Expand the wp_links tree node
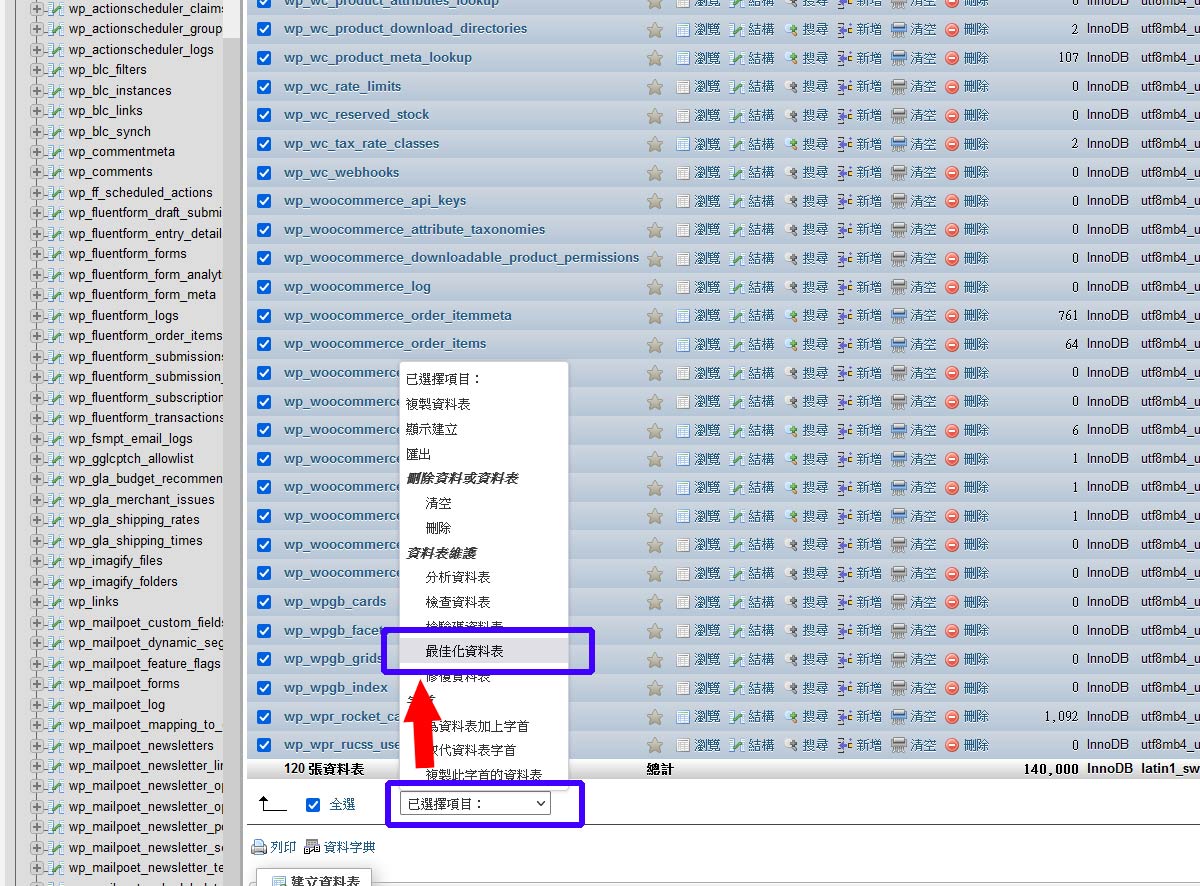The width and height of the screenshot is (1200, 886). click(37, 602)
